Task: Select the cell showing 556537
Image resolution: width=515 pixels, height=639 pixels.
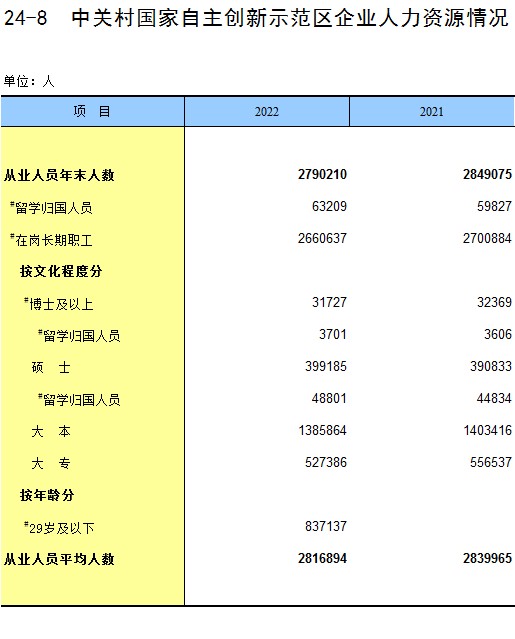Action: pyautogui.click(x=491, y=462)
